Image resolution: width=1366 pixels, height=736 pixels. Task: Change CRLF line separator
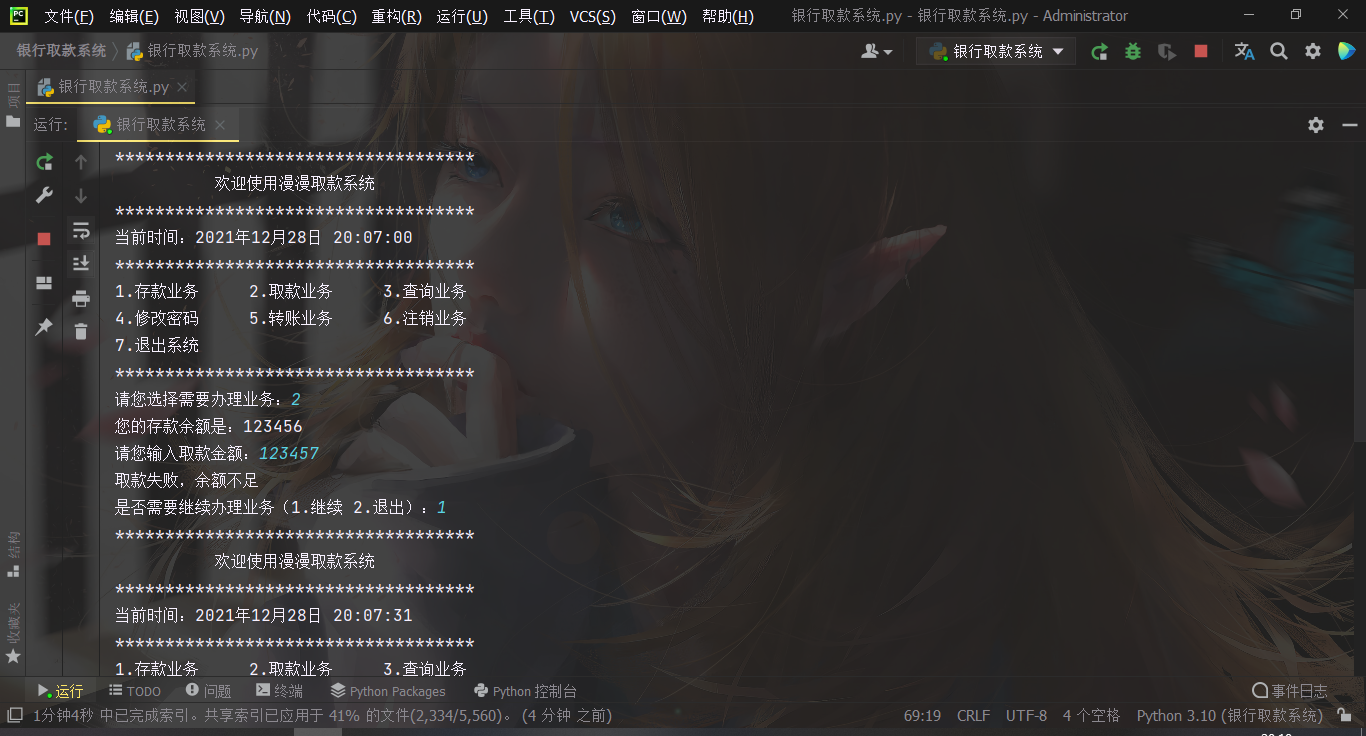tap(973, 716)
